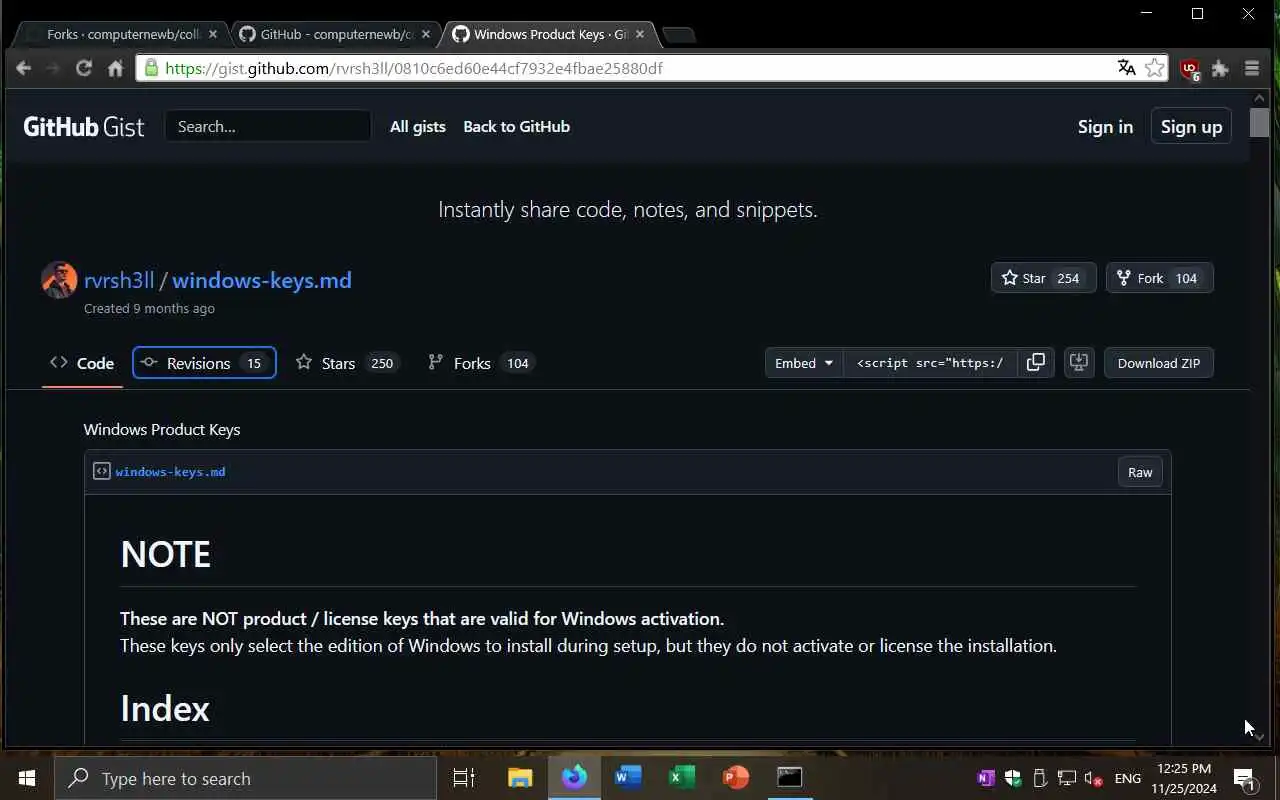The height and width of the screenshot is (800, 1280).
Task: Click the Sign up button
Action: point(1191,127)
